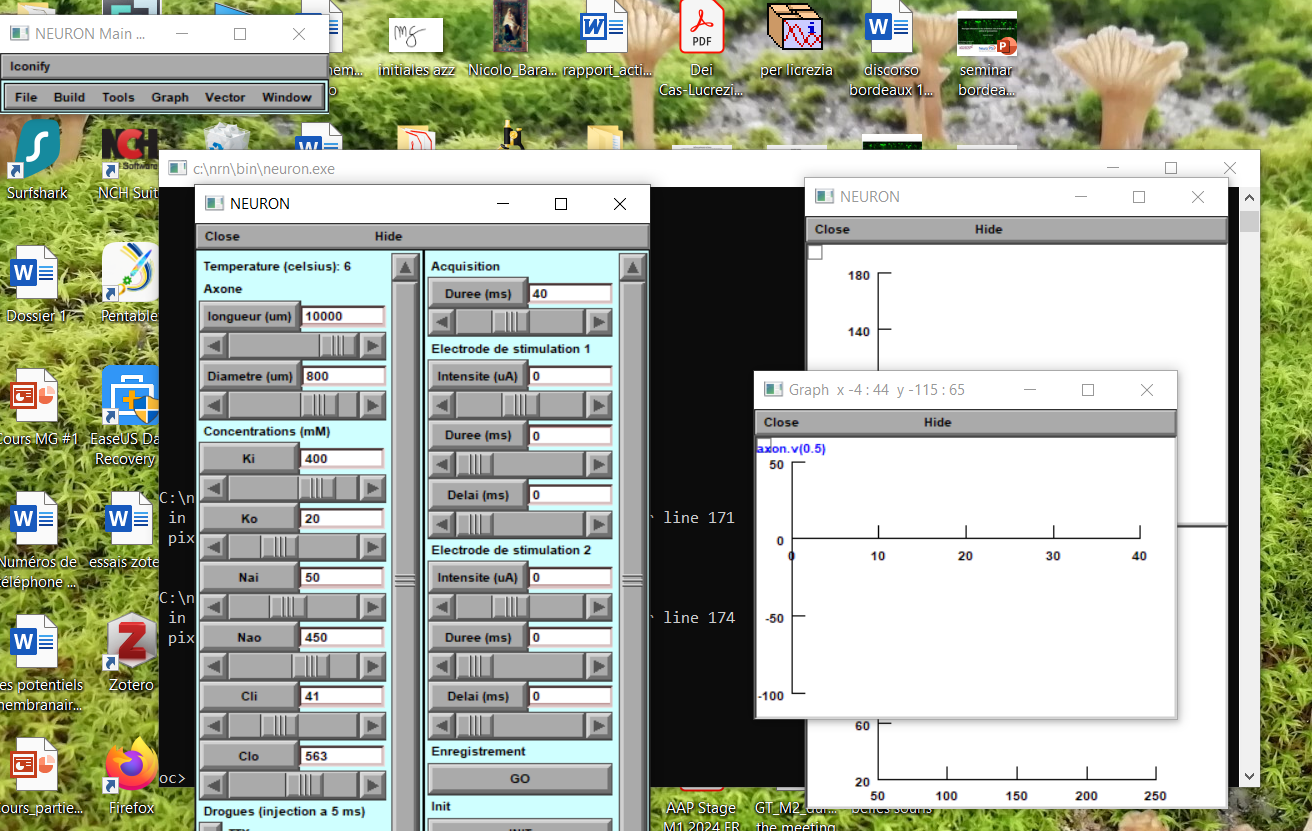Open the discorso bordeaux Word document

tap(890, 48)
